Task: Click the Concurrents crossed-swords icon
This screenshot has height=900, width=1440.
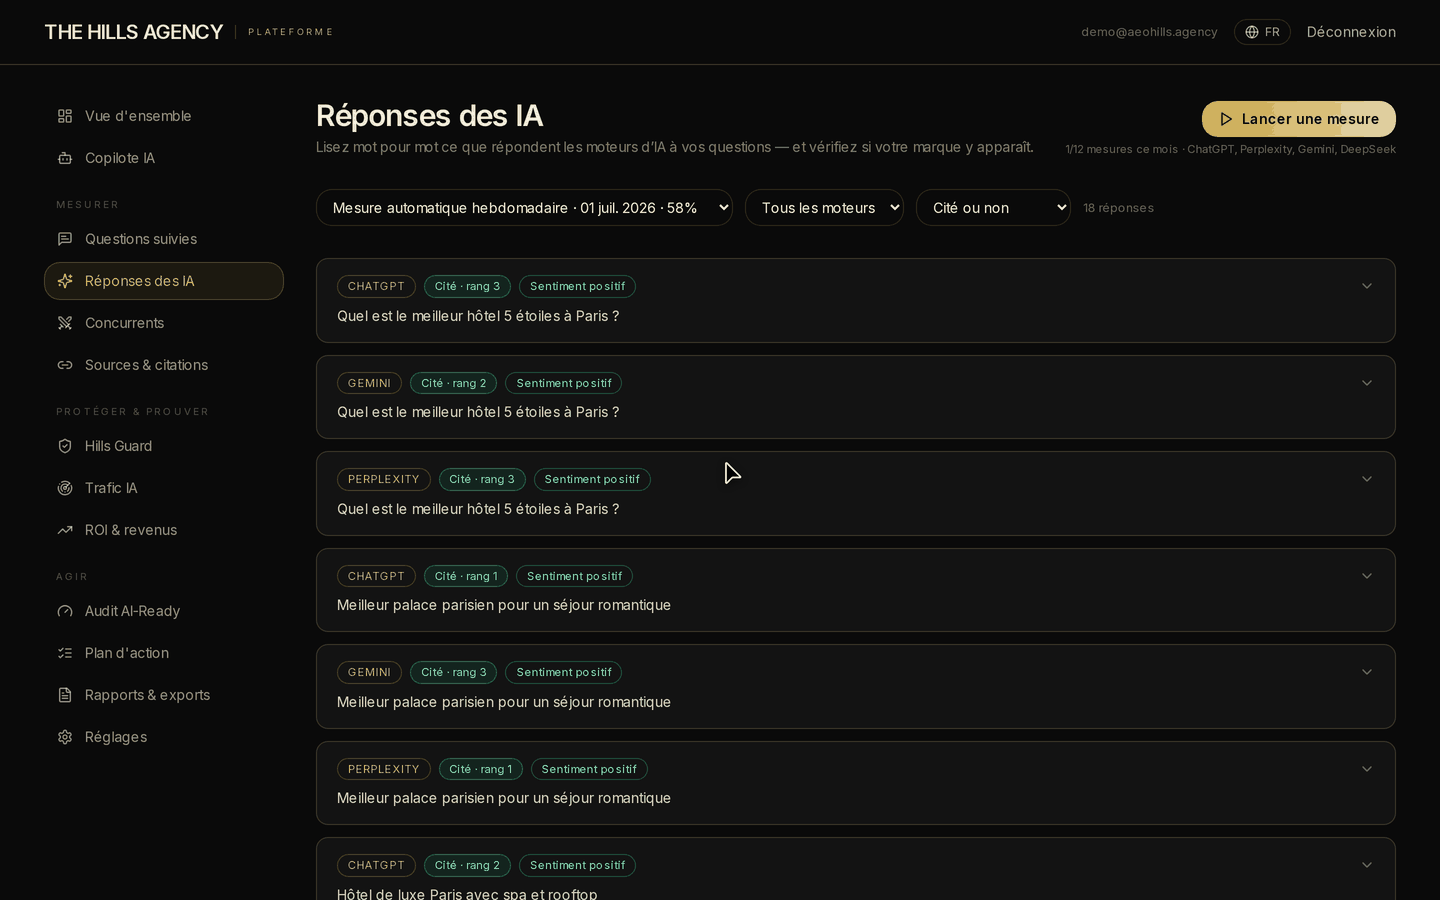Action: (65, 323)
